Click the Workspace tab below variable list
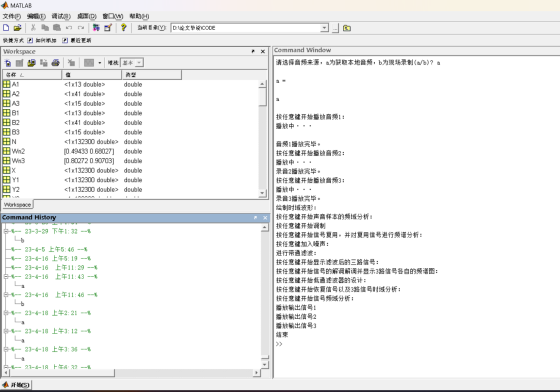 coord(18,205)
